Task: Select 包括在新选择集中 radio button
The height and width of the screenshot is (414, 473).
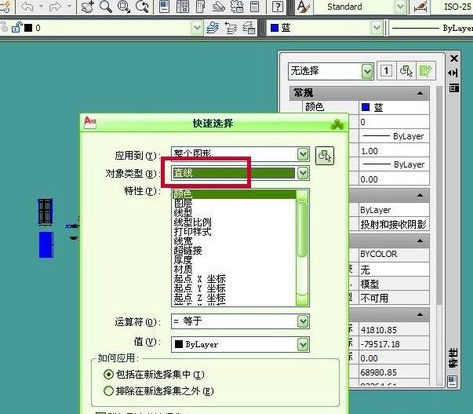Action: (x=108, y=374)
